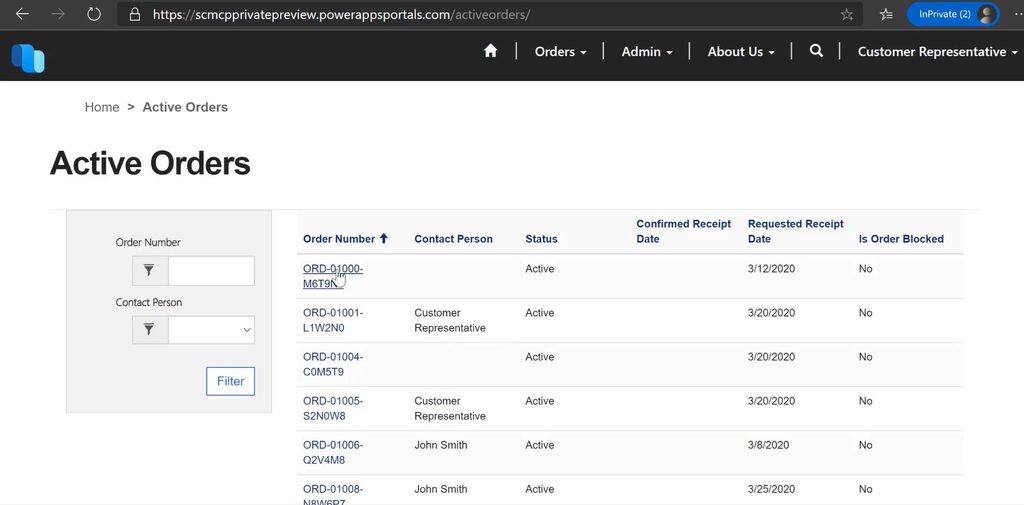Click the Order Number filter text box
The width and height of the screenshot is (1024, 505).
pyautogui.click(x=211, y=270)
